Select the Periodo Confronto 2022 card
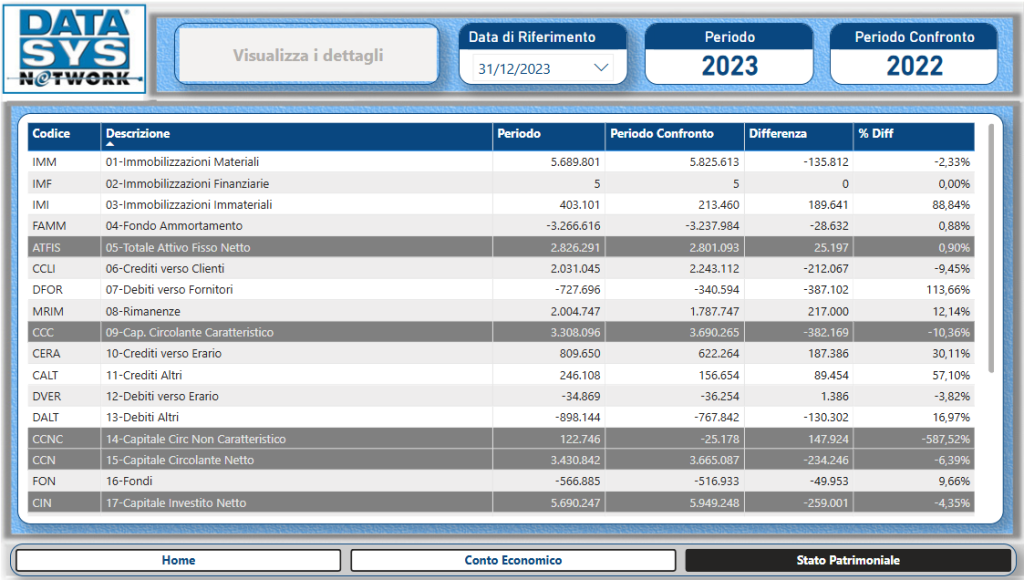This screenshot has height=580, width=1024. tap(914, 55)
